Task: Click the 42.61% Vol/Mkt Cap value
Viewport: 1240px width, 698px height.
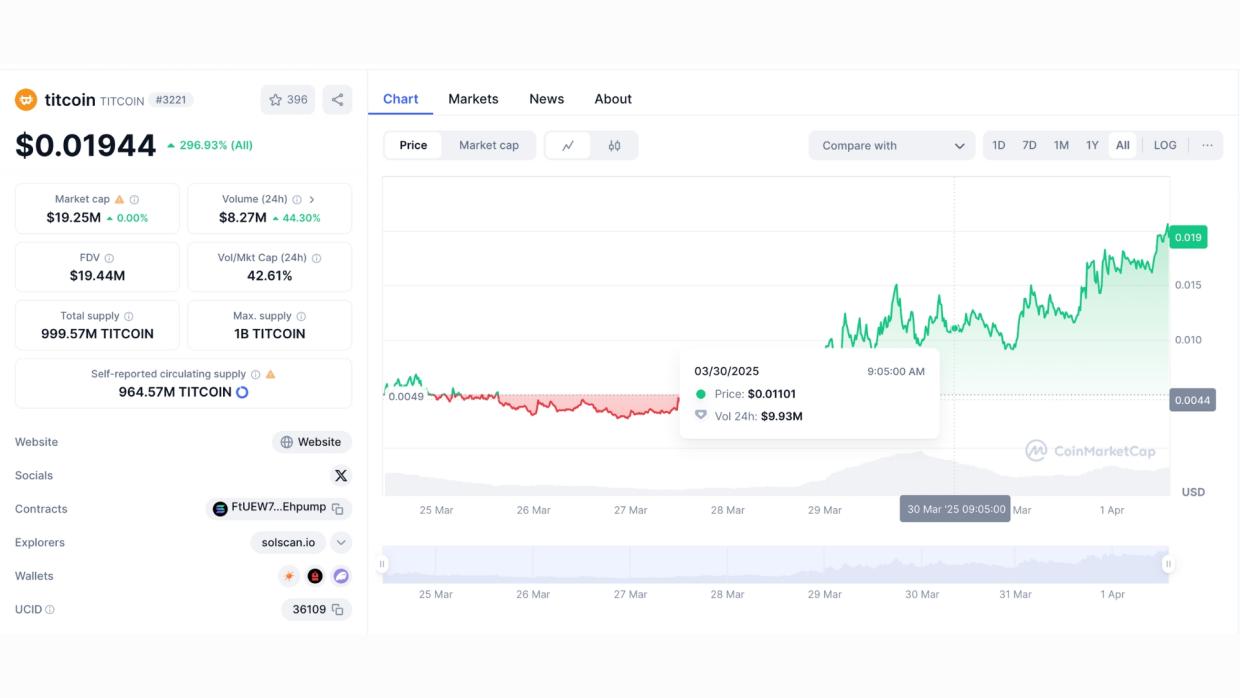Action: [270, 275]
